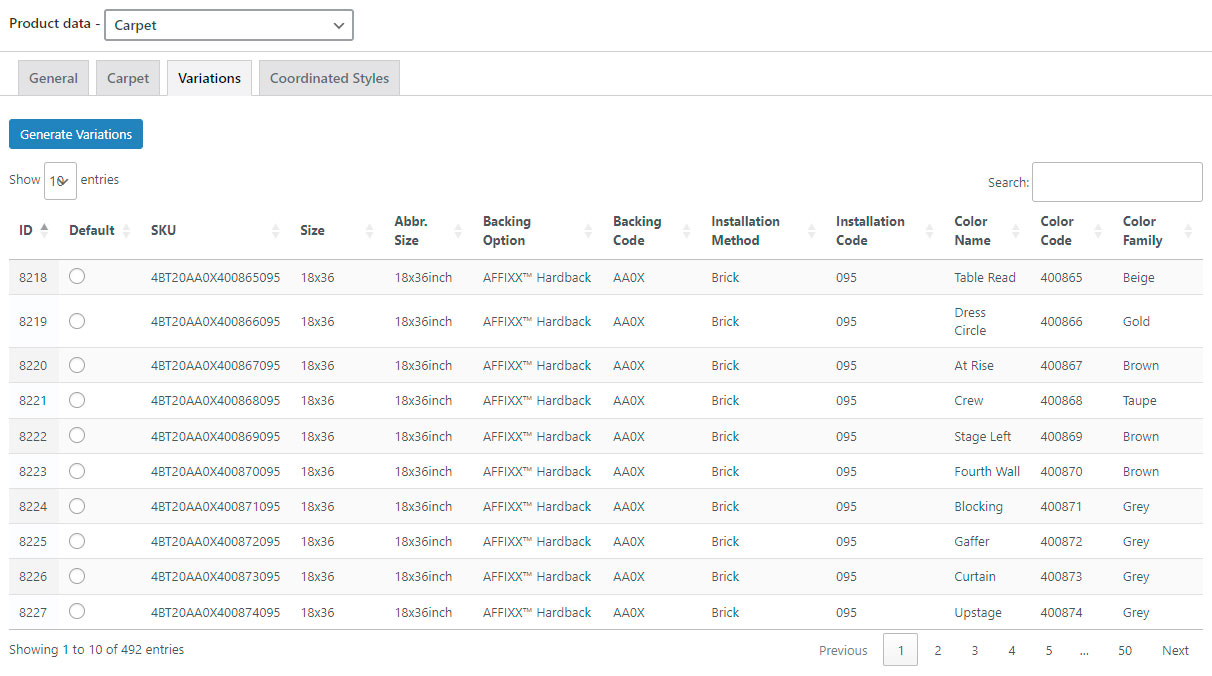Sort by Backing Option column arrows
This screenshot has width=1212, height=676.
(588, 231)
